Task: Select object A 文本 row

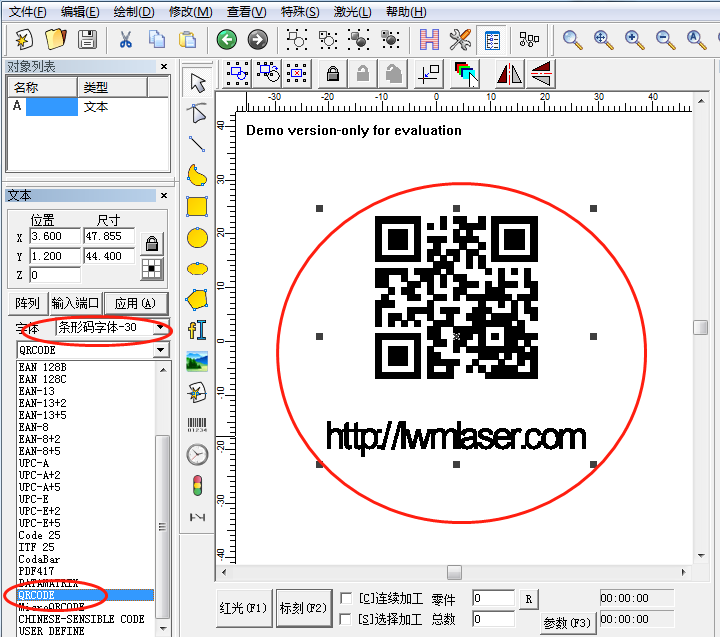Action: click(x=88, y=107)
